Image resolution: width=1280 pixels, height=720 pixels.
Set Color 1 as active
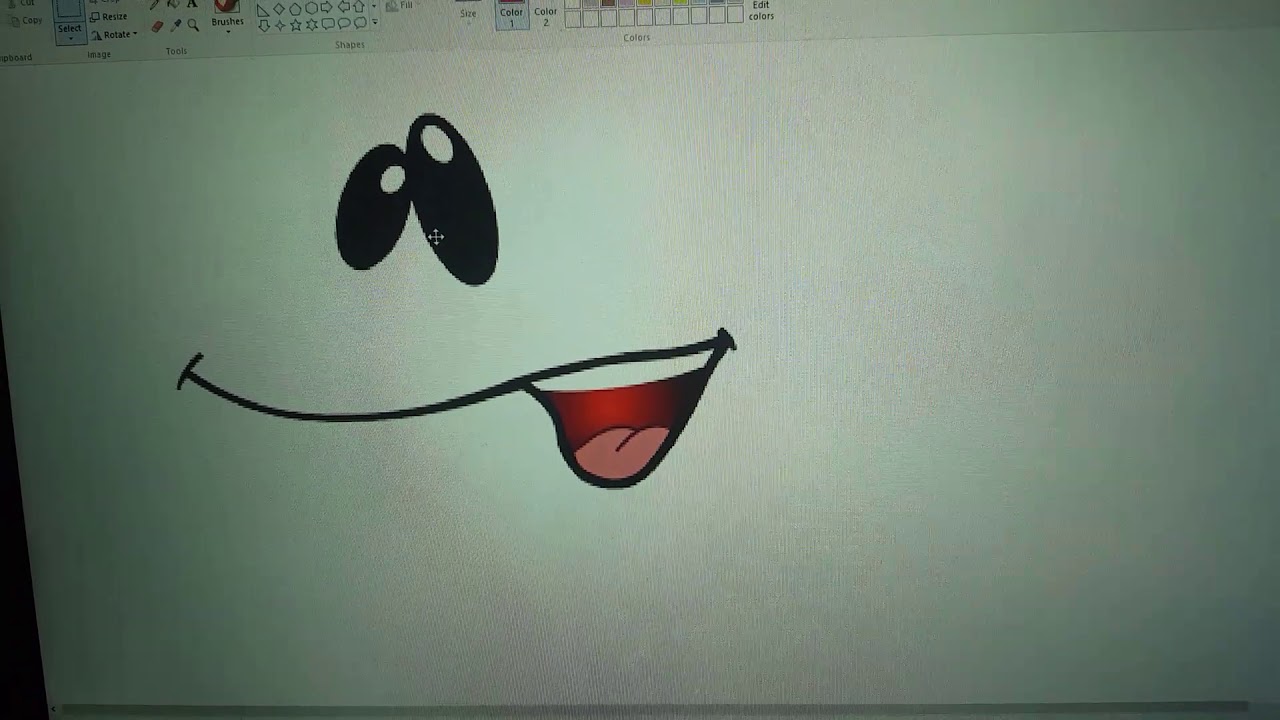coord(511,17)
